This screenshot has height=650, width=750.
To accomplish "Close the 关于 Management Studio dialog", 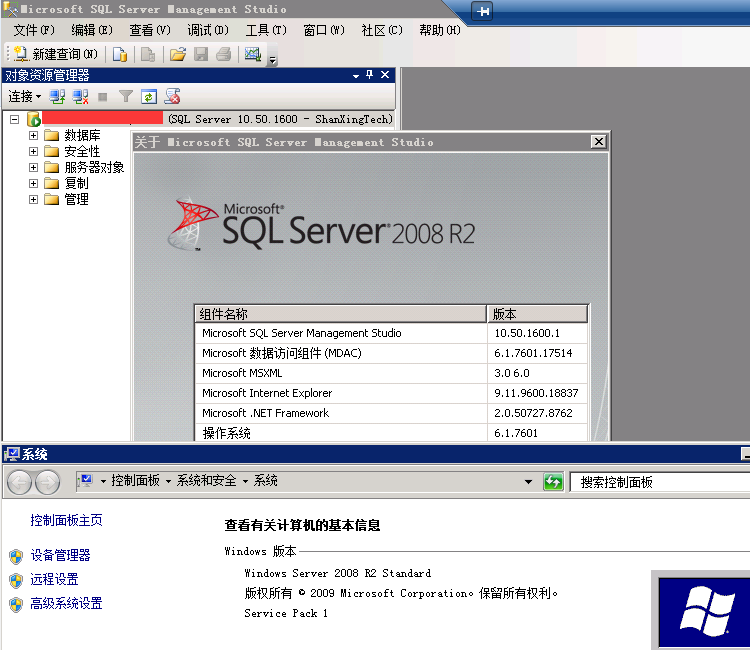I will (x=598, y=142).
